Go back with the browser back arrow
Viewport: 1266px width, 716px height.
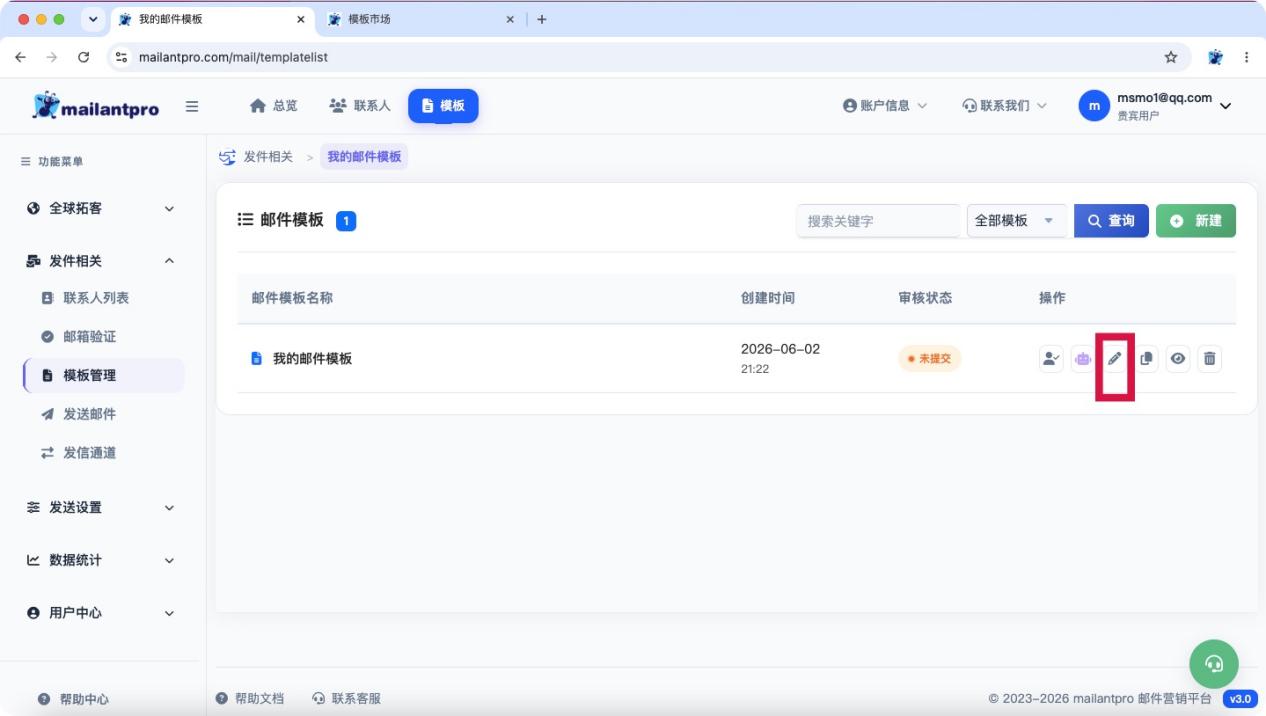point(21,57)
